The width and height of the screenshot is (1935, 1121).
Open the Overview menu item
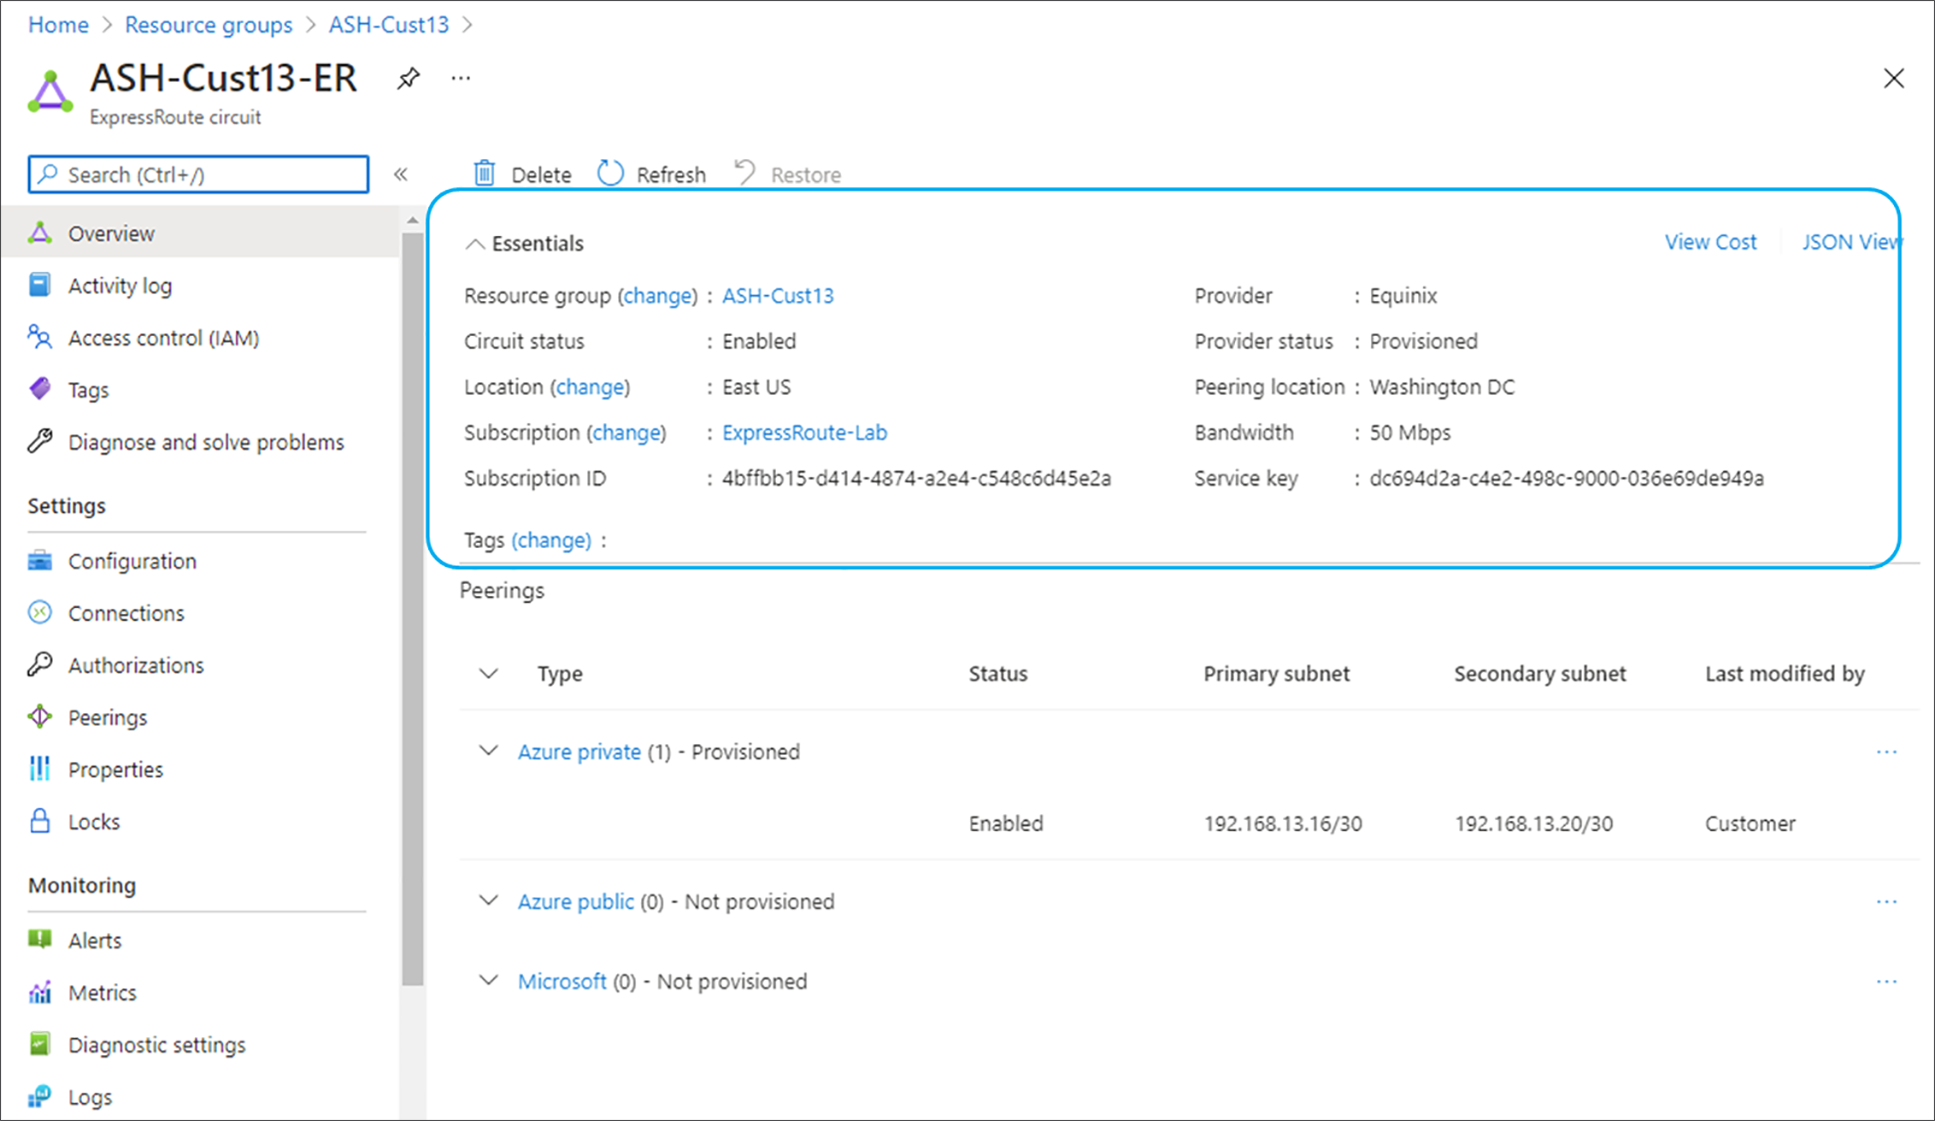(x=200, y=233)
